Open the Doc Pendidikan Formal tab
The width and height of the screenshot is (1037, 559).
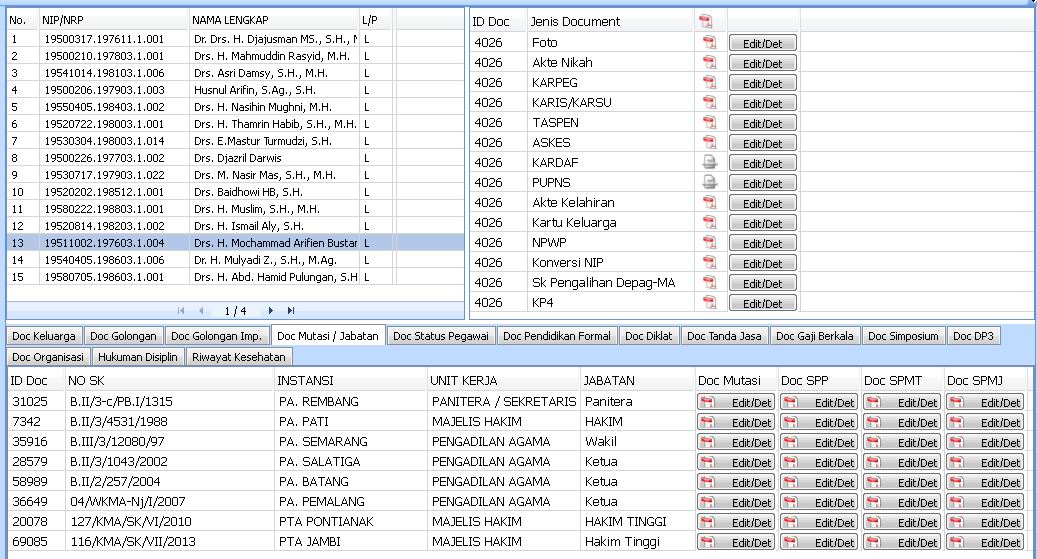[557, 336]
